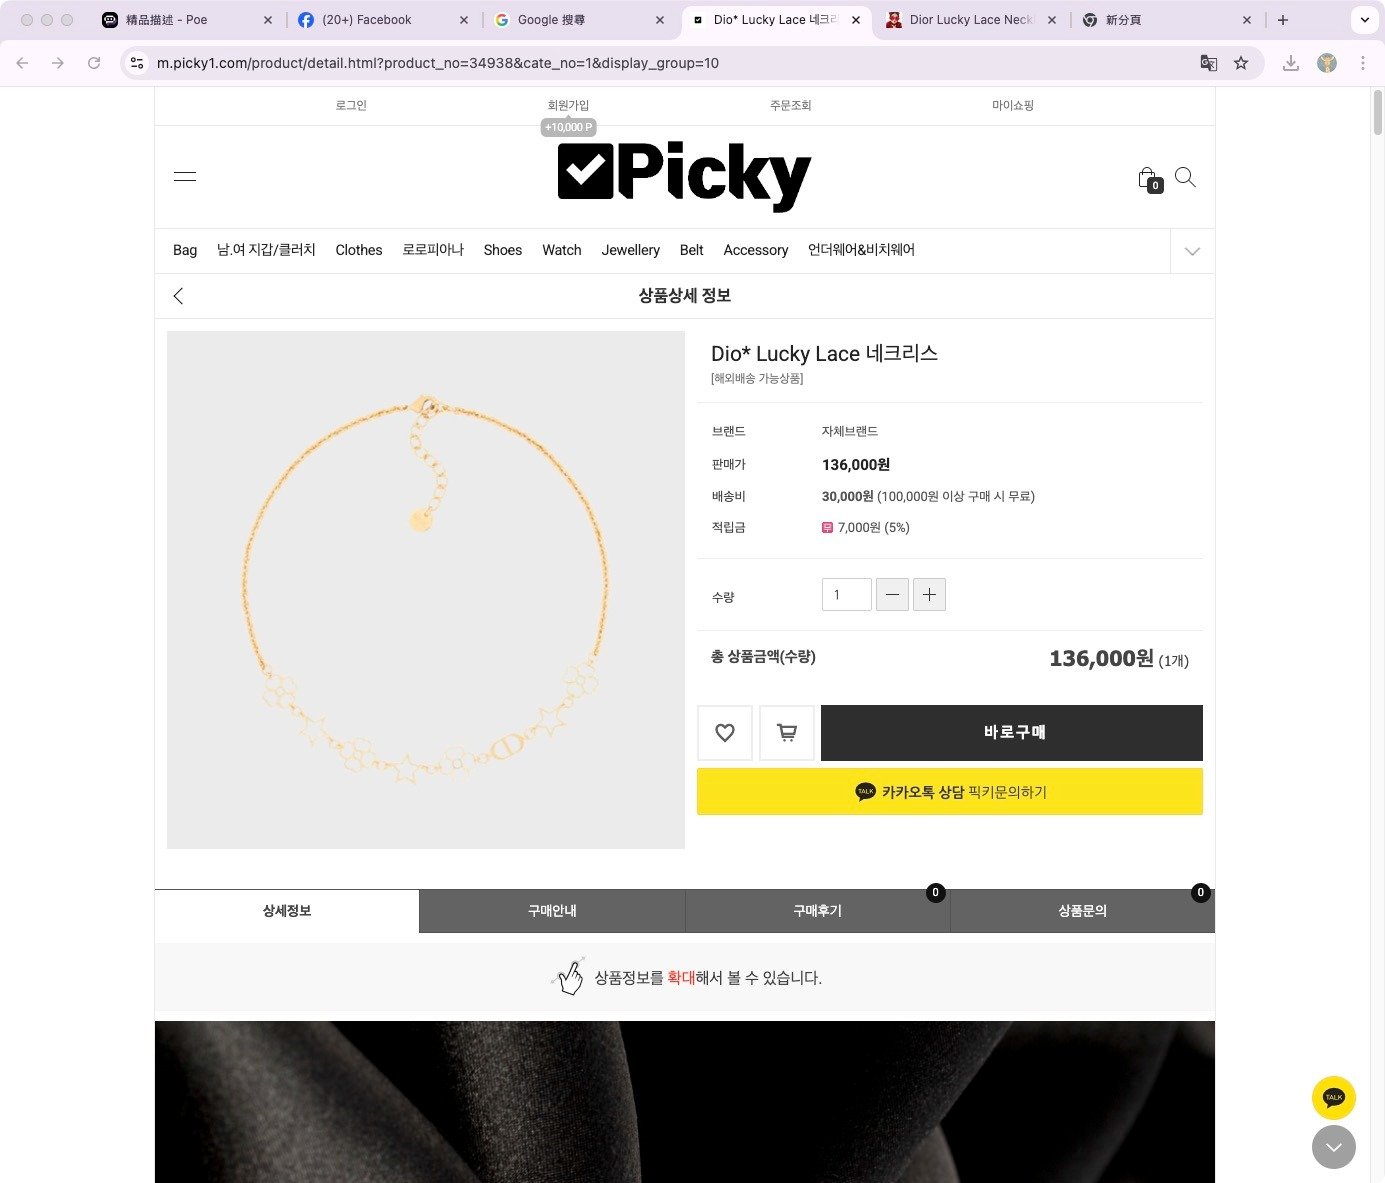This screenshot has height=1183, width=1385.
Task: Click the 바로구매 buy now button
Action: [1011, 733]
